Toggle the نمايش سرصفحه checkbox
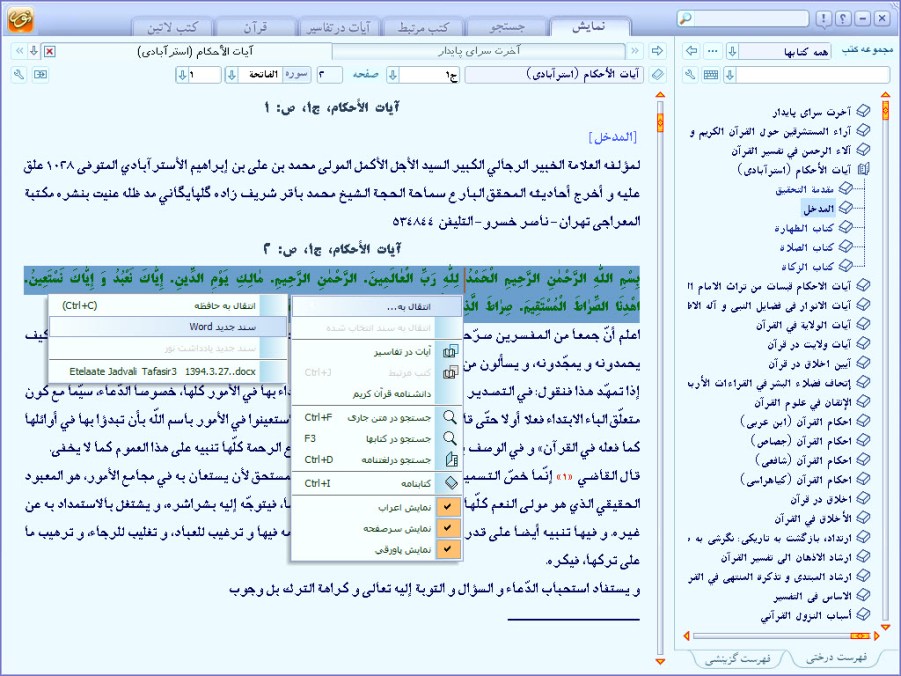Image resolution: width=901 pixels, height=676 pixels. click(448, 528)
